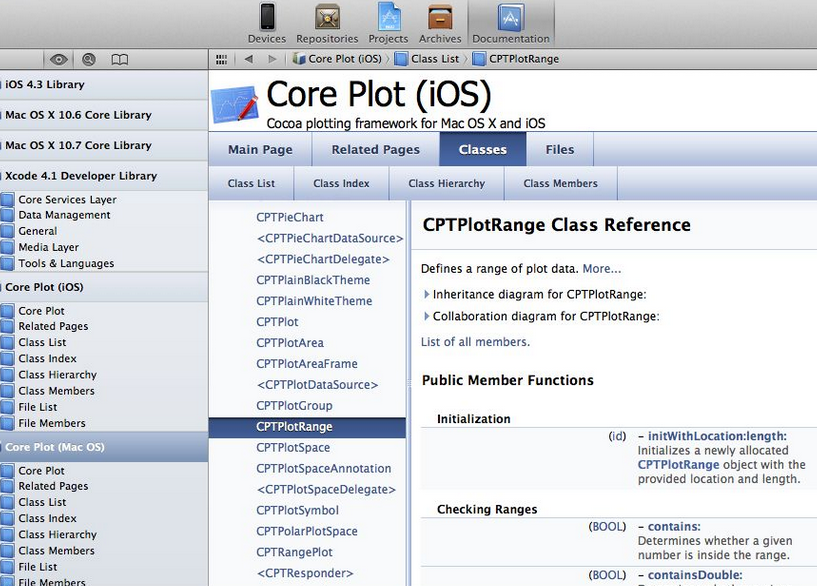Open the List of all members link
This screenshot has width=817, height=586.
point(475,342)
